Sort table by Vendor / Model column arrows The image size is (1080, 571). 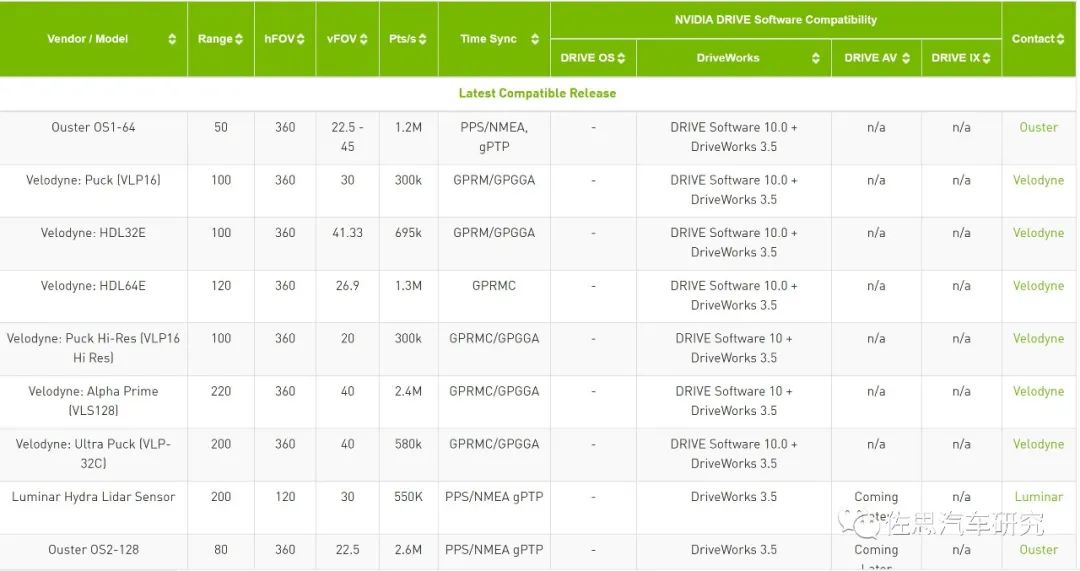coord(172,40)
